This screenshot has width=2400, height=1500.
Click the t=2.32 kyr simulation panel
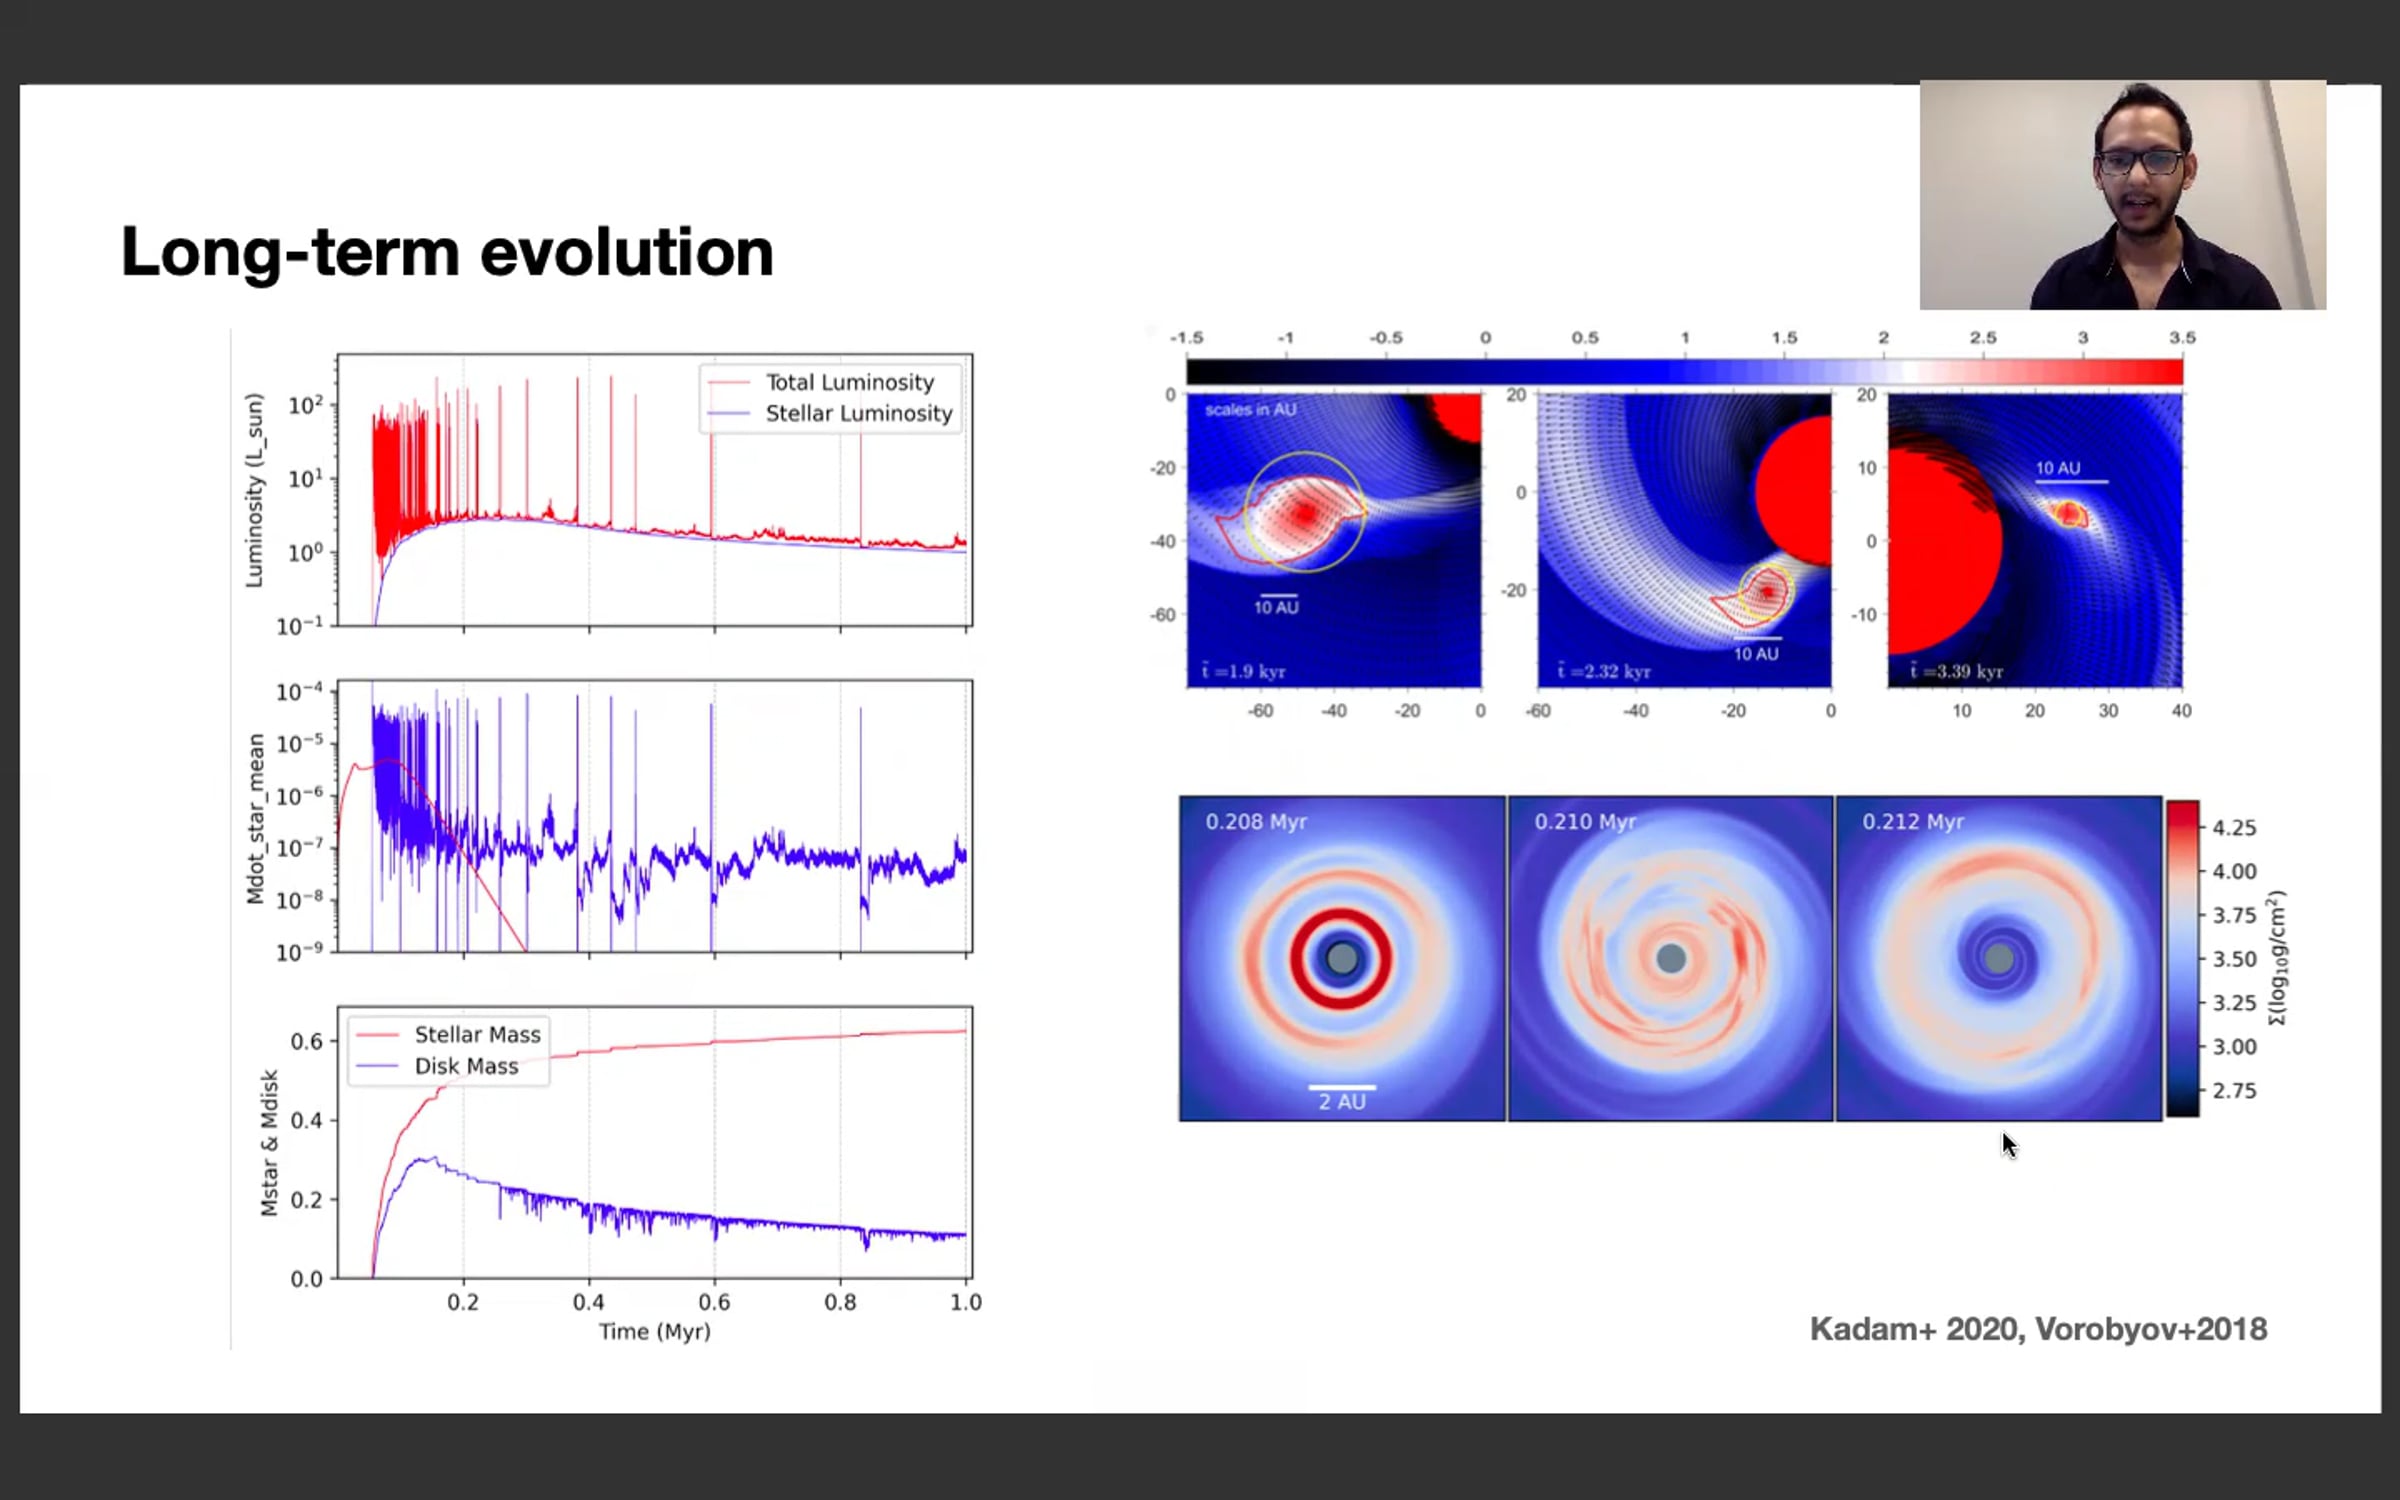point(1684,540)
